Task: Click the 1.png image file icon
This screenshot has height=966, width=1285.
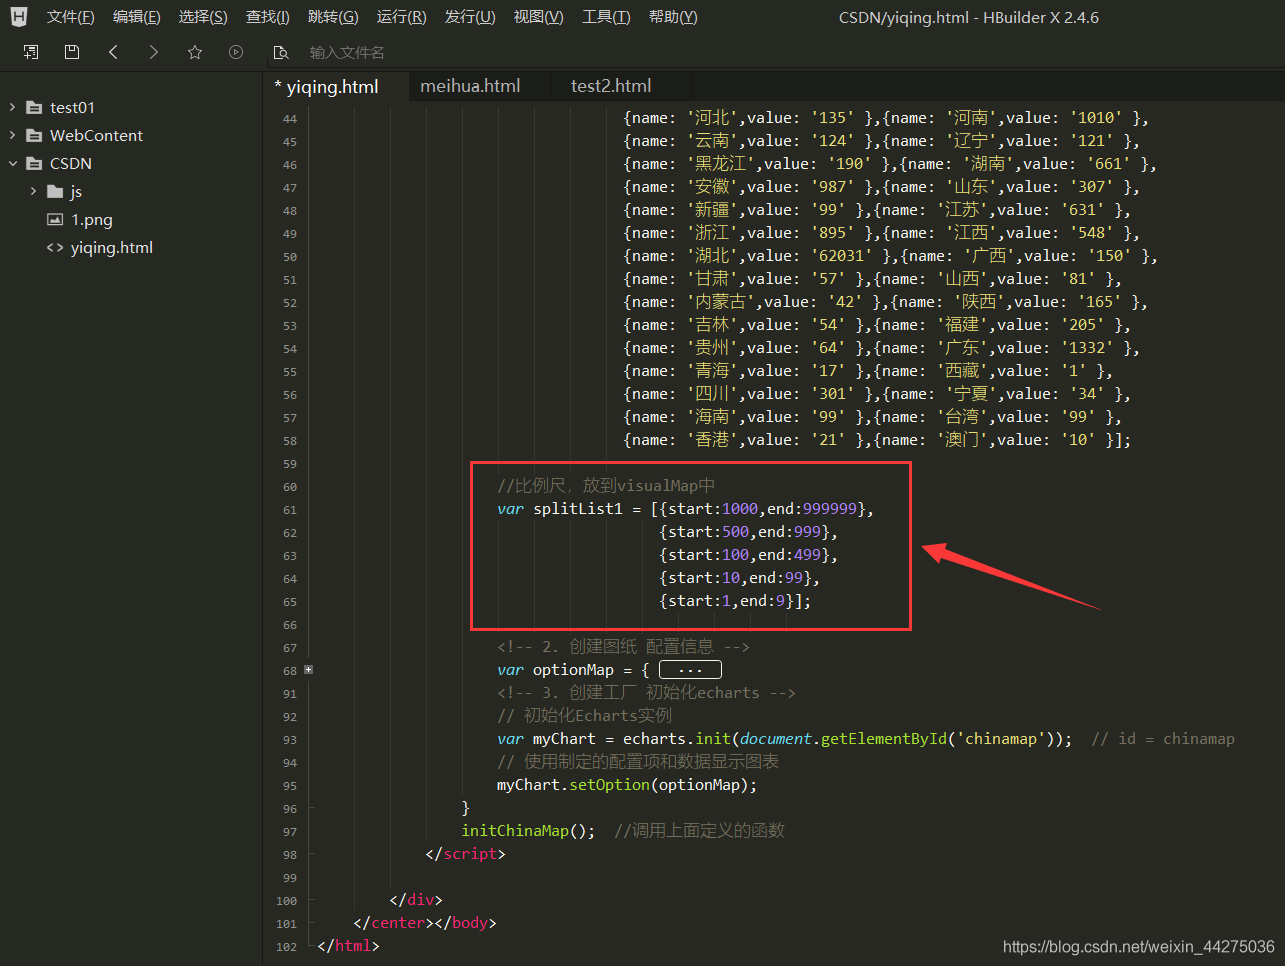Action: [x=55, y=219]
